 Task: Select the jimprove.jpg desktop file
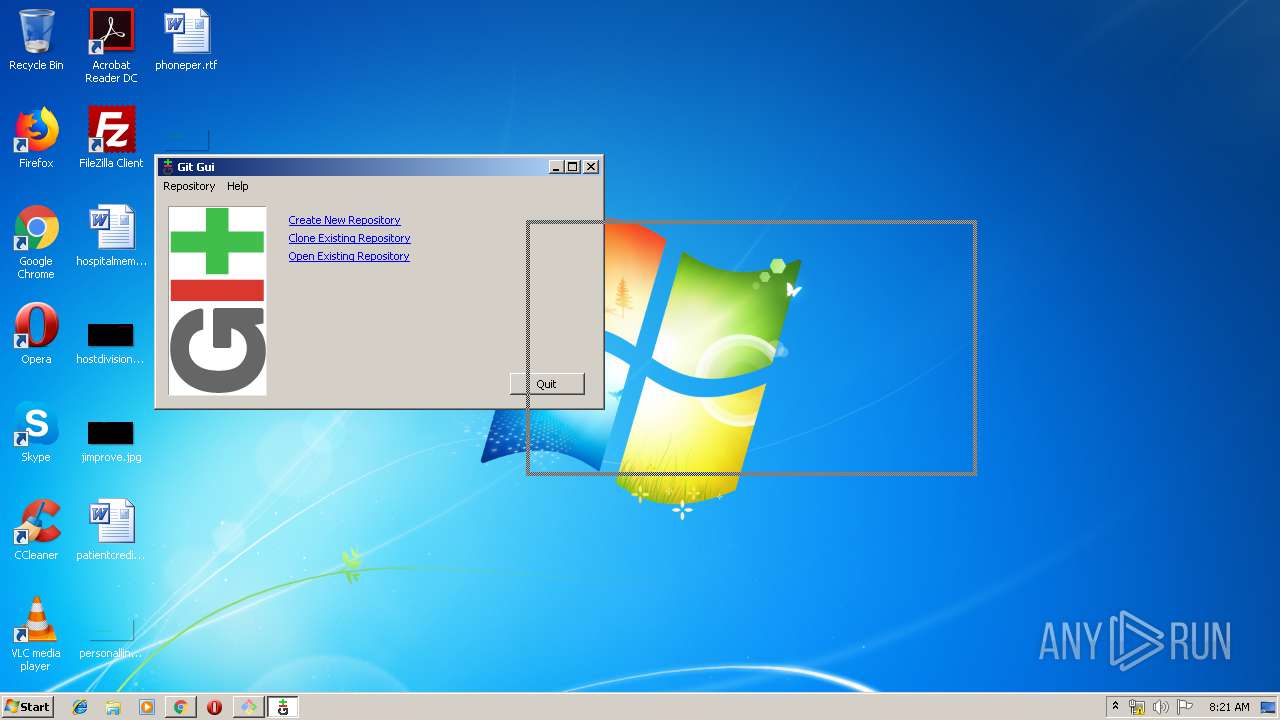coord(111,440)
